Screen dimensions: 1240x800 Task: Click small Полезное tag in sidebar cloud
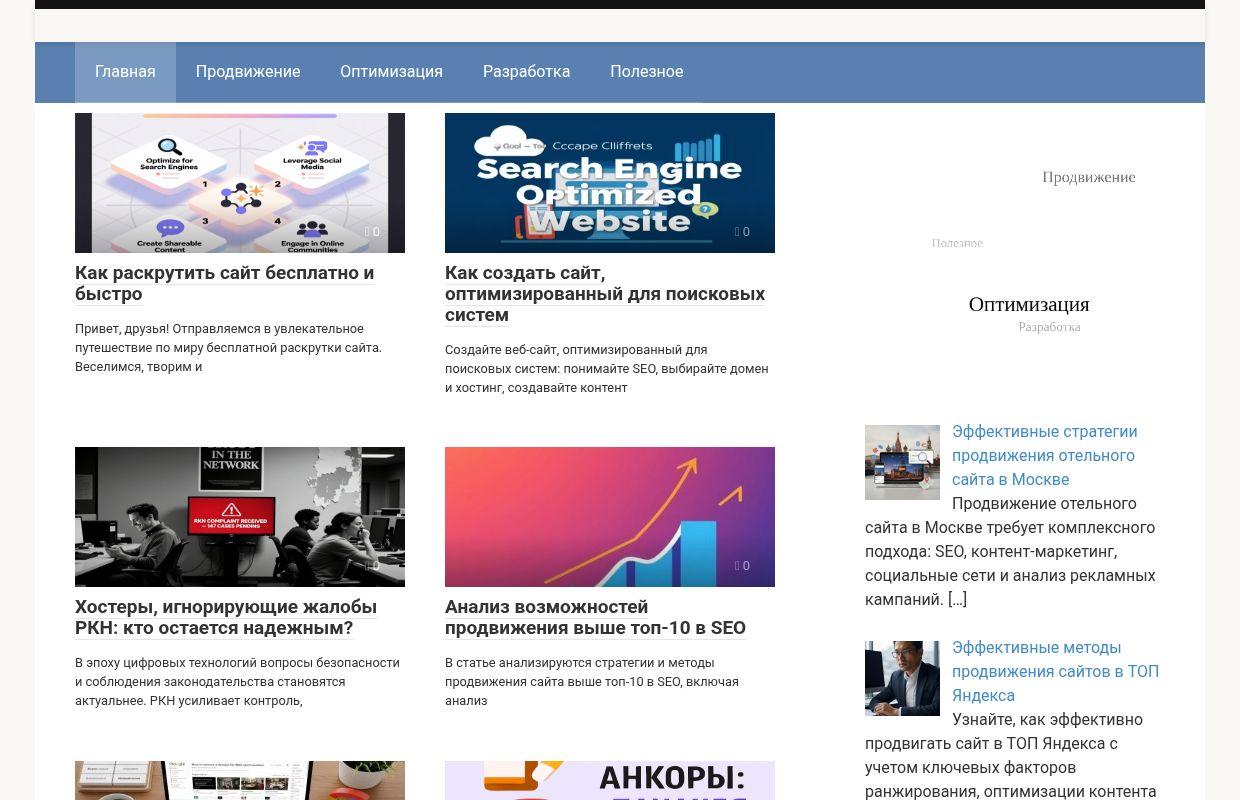[957, 243]
